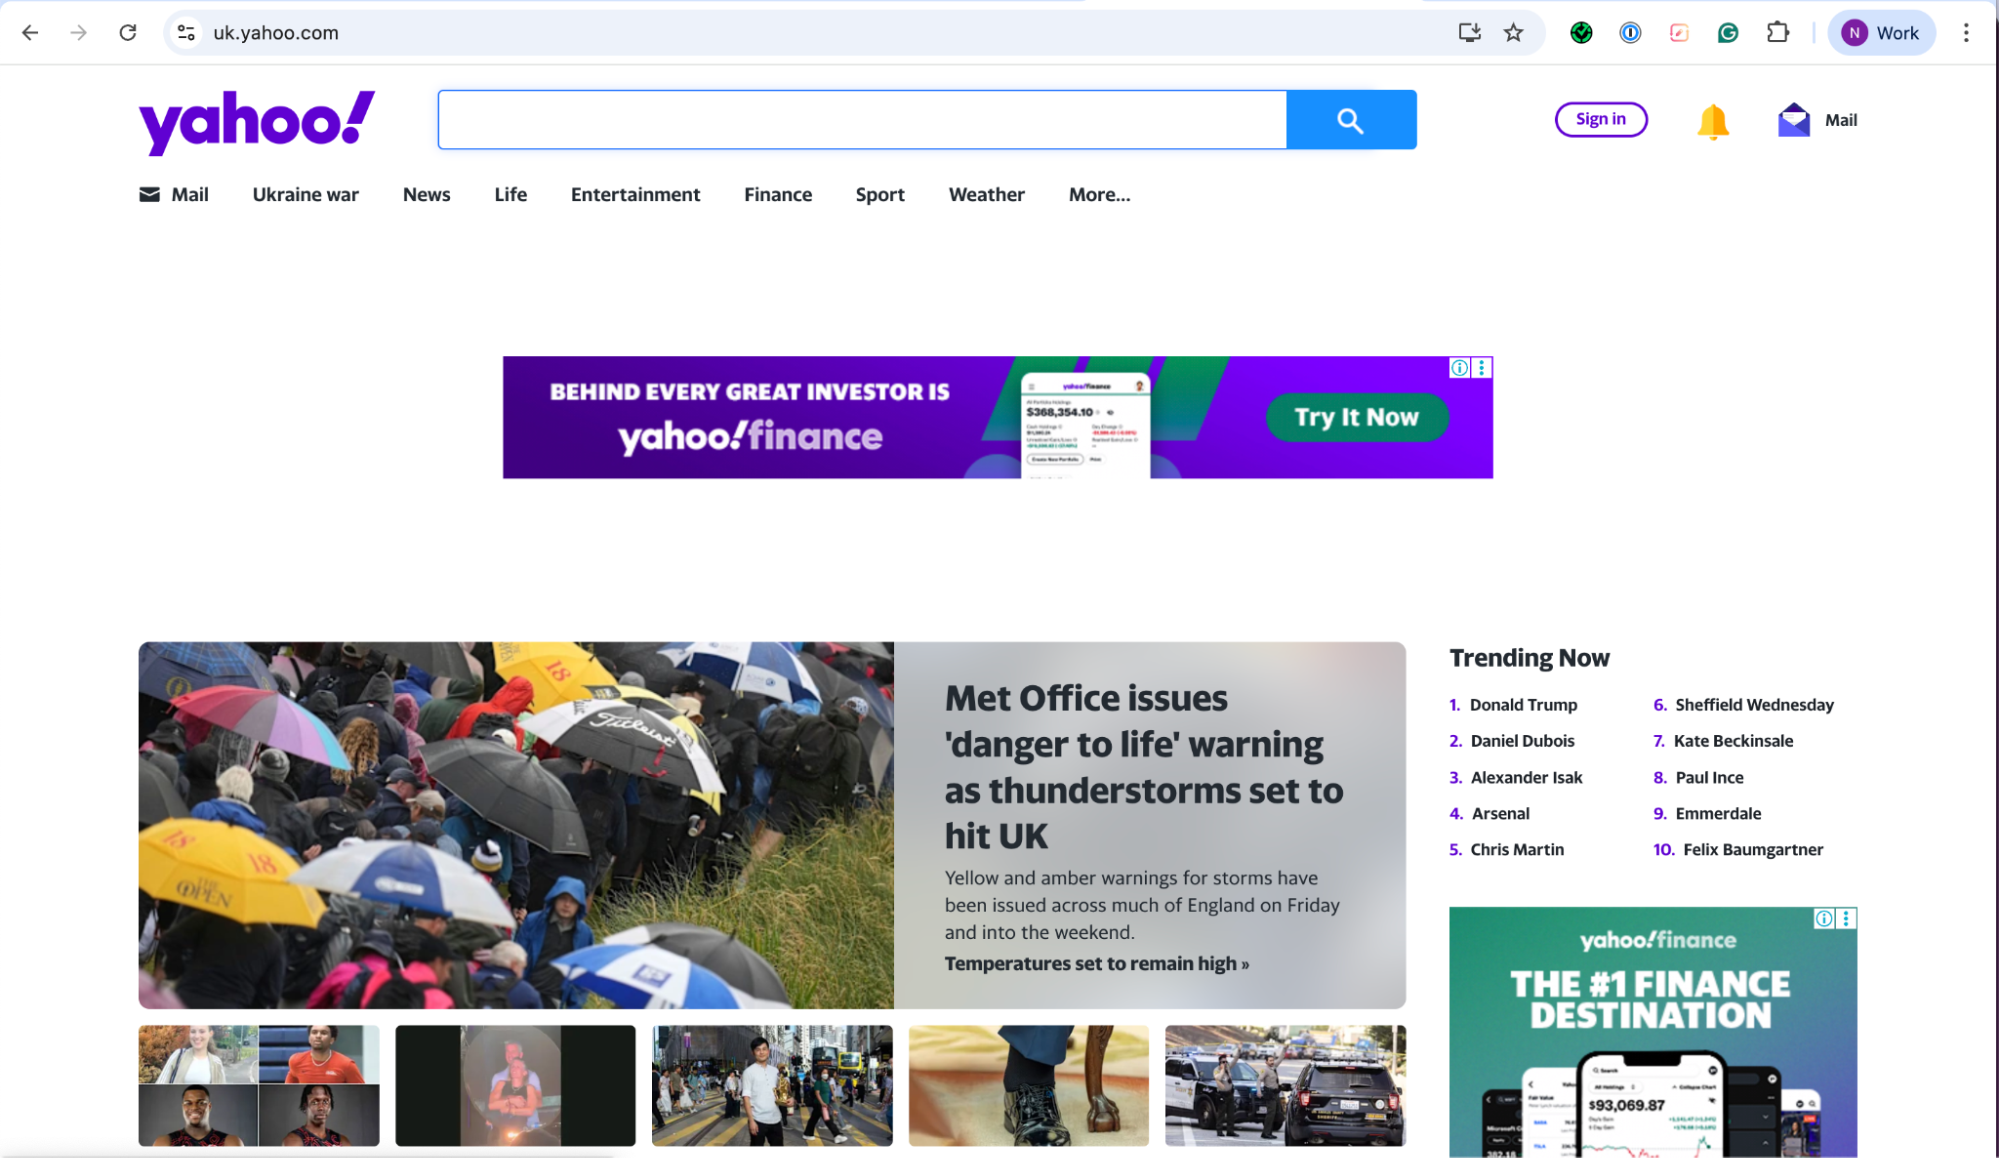Open the four-athletes collage thumbnail

click(x=259, y=1085)
